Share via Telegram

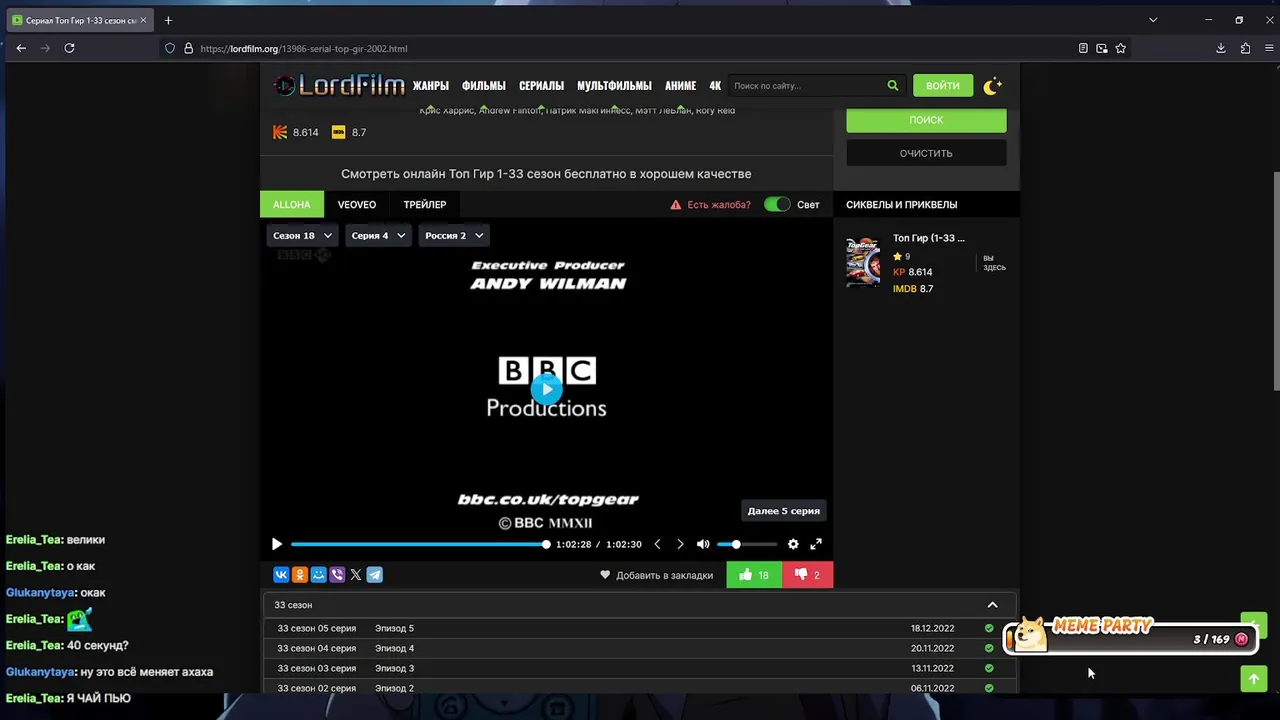coord(374,575)
